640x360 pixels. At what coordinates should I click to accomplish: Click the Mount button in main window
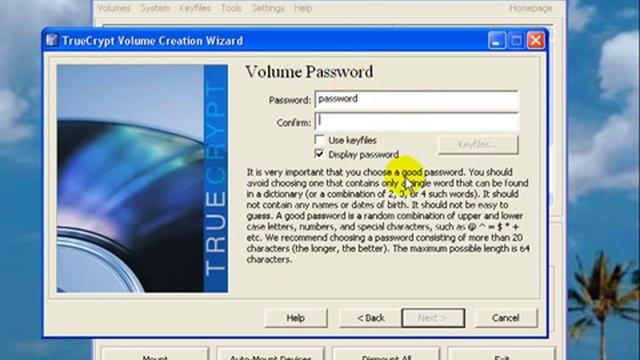[x=155, y=354]
